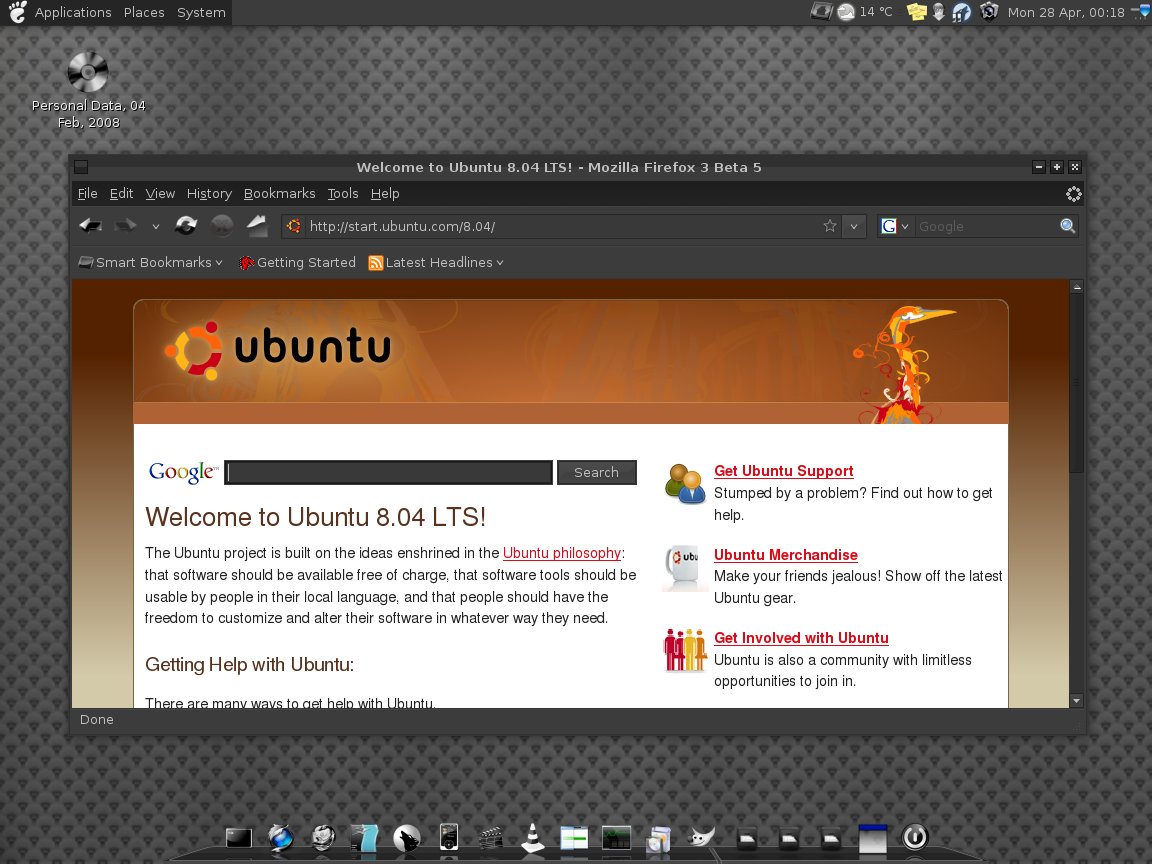Click the forward navigation arrow
The height and width of the screenshot is (864, 1152).
pos(126,226)
